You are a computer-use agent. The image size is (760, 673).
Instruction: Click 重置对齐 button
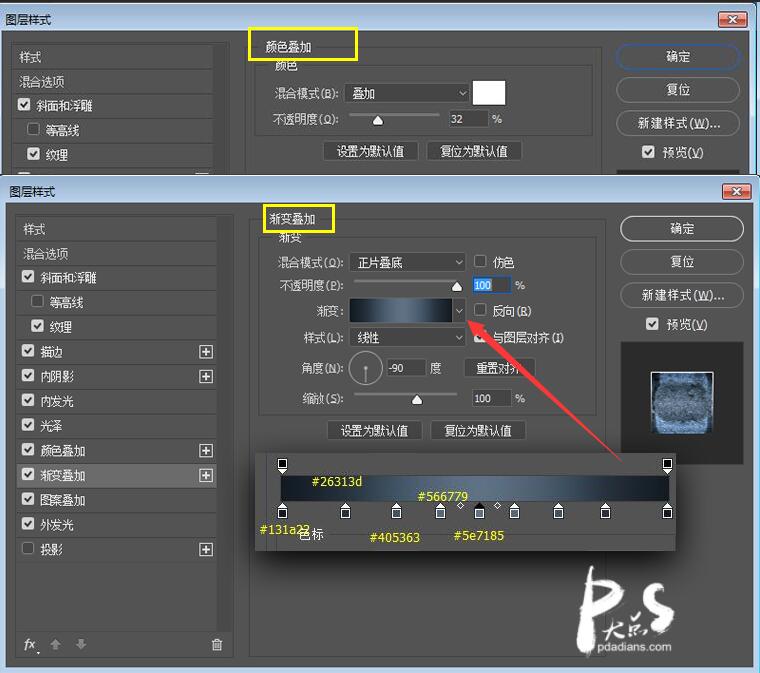tap(499, 368)
